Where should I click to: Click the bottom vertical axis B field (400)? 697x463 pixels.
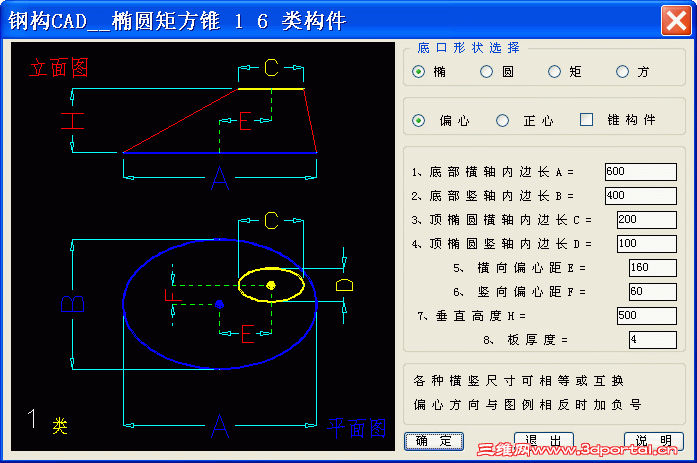click(641, 196)
